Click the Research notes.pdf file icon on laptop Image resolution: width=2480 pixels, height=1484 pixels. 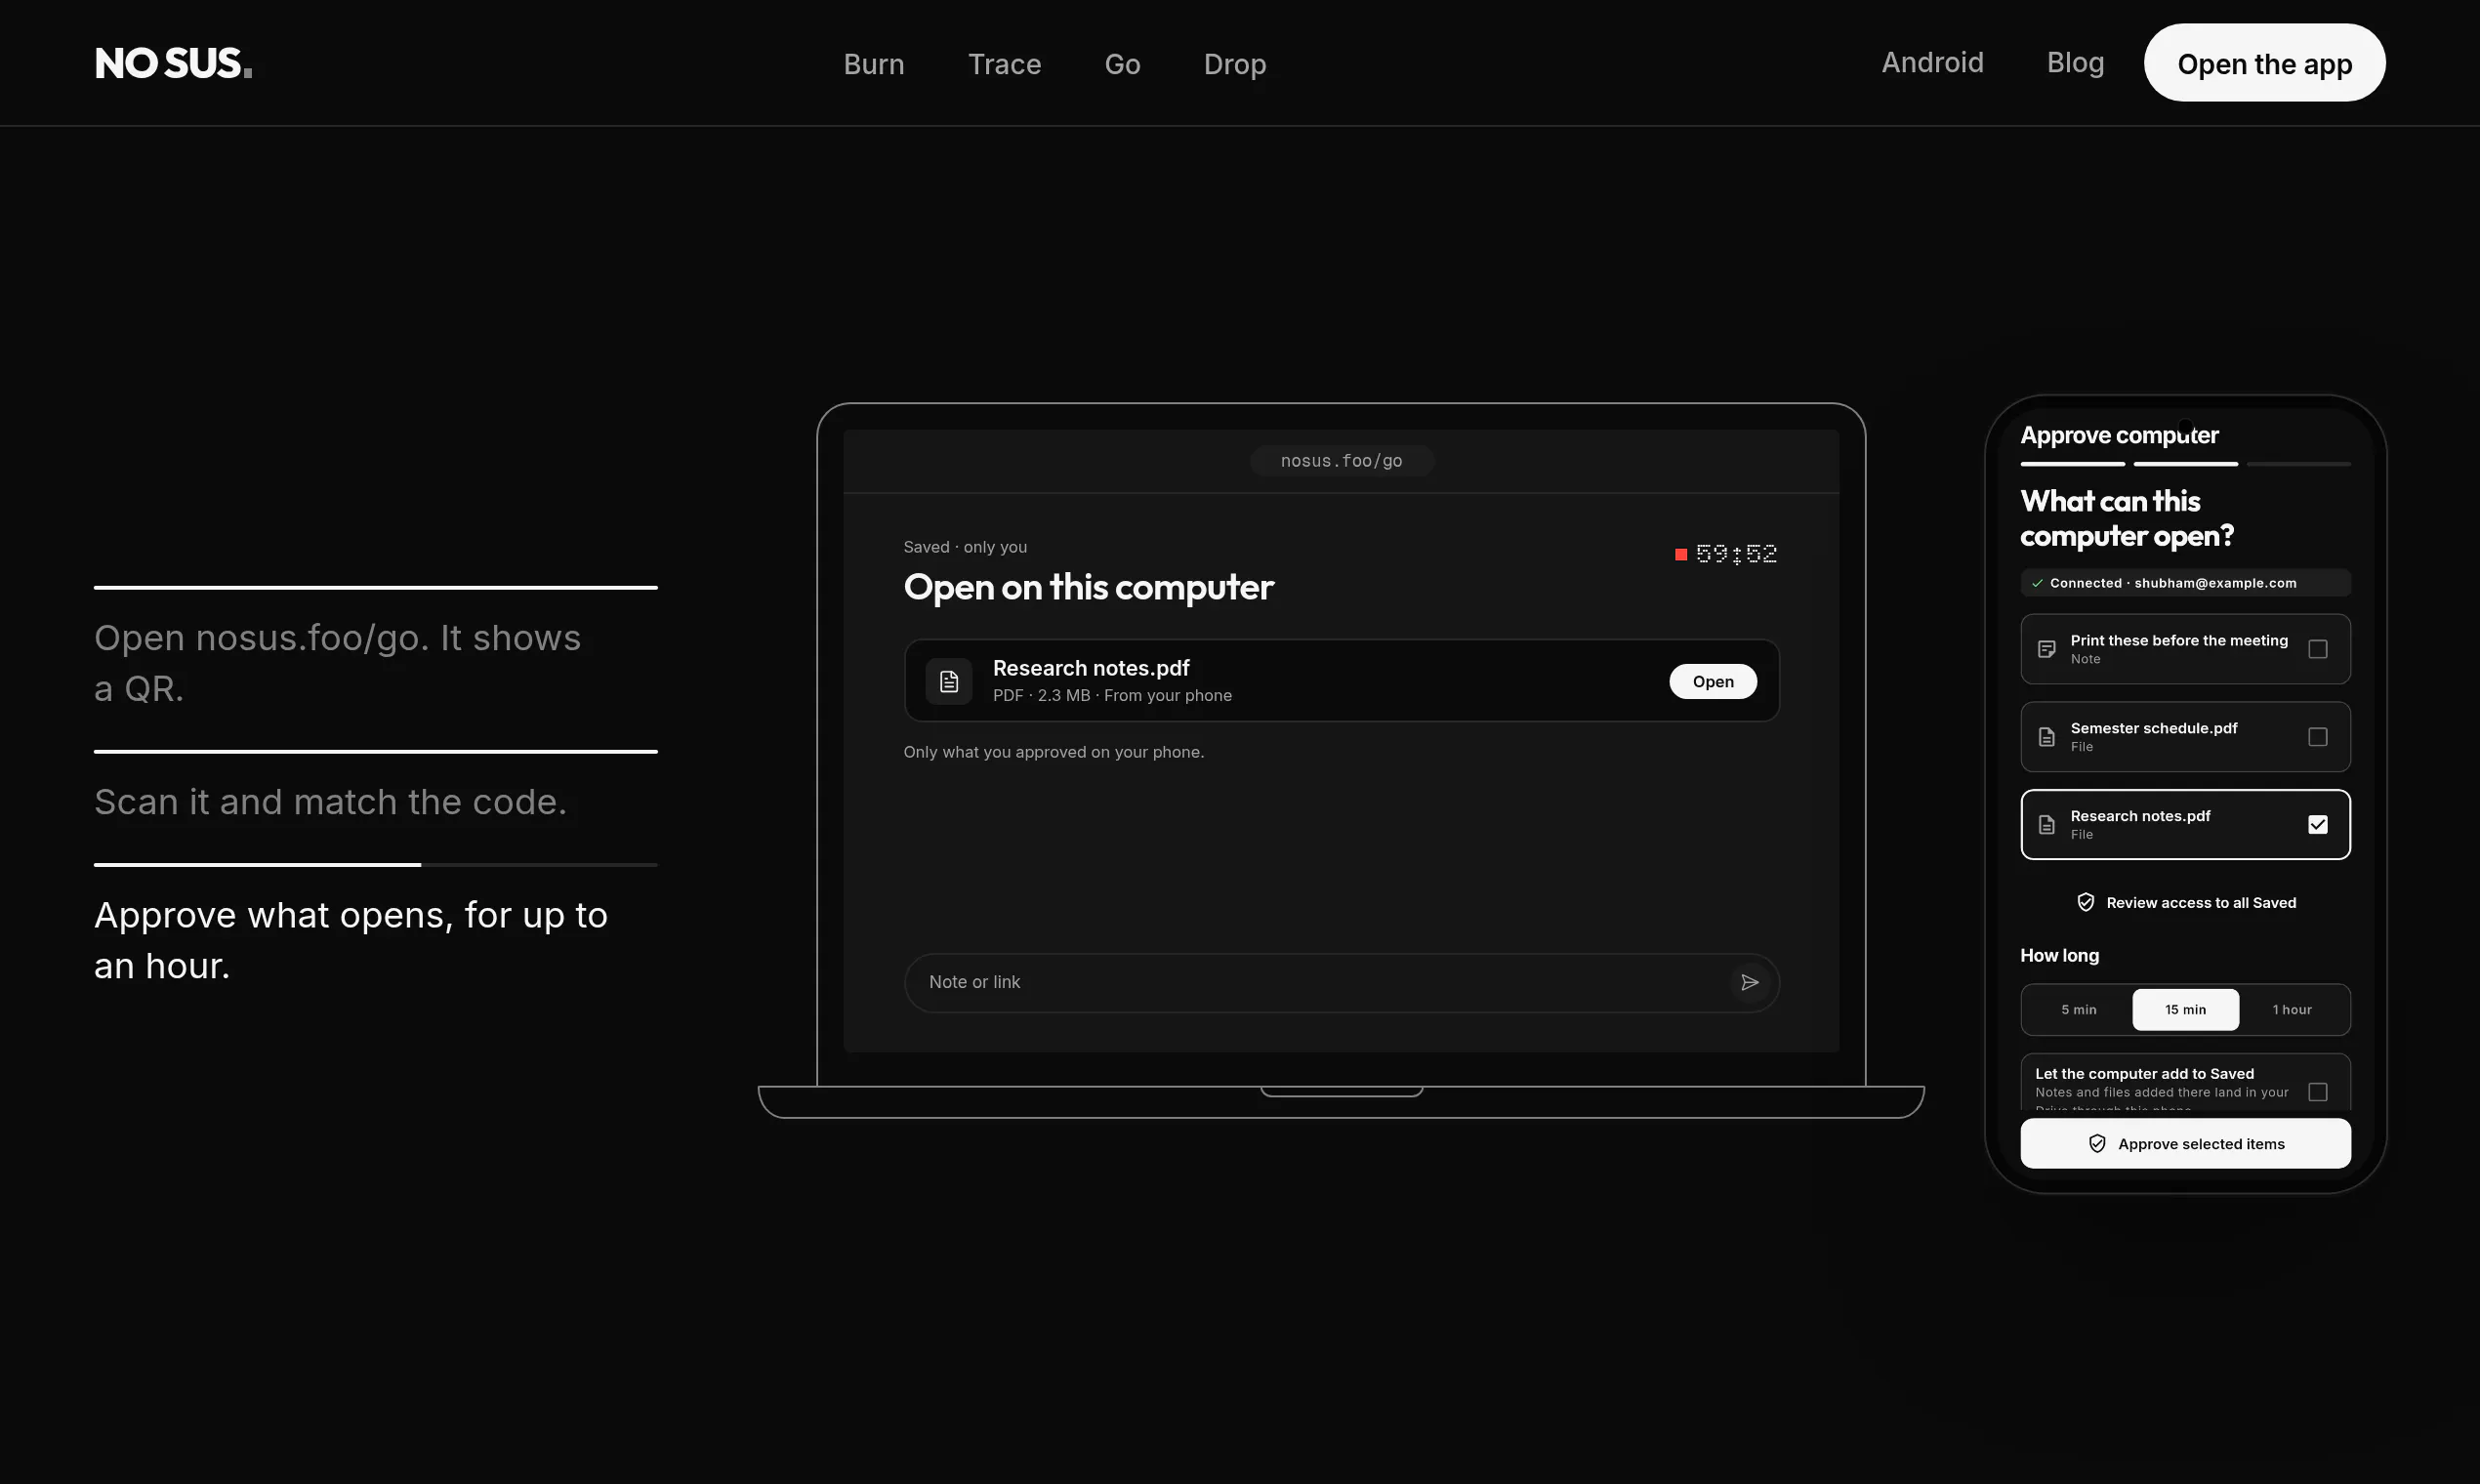tap(948, 681)
